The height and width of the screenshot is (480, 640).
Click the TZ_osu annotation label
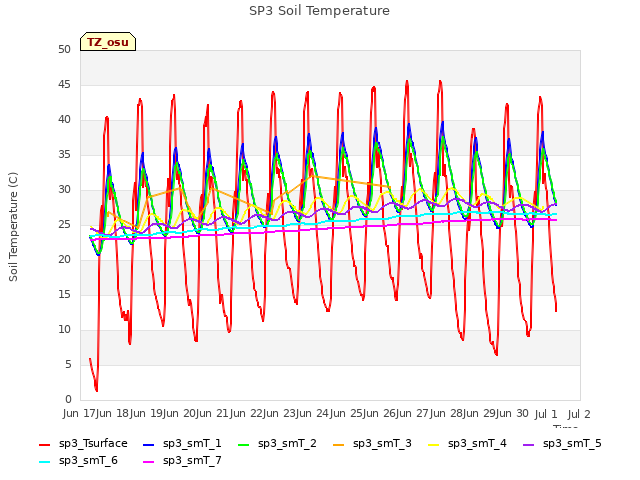click(x=108, y=42)
